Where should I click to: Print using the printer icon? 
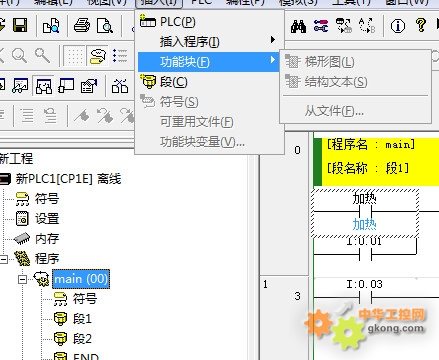(82, 25)
